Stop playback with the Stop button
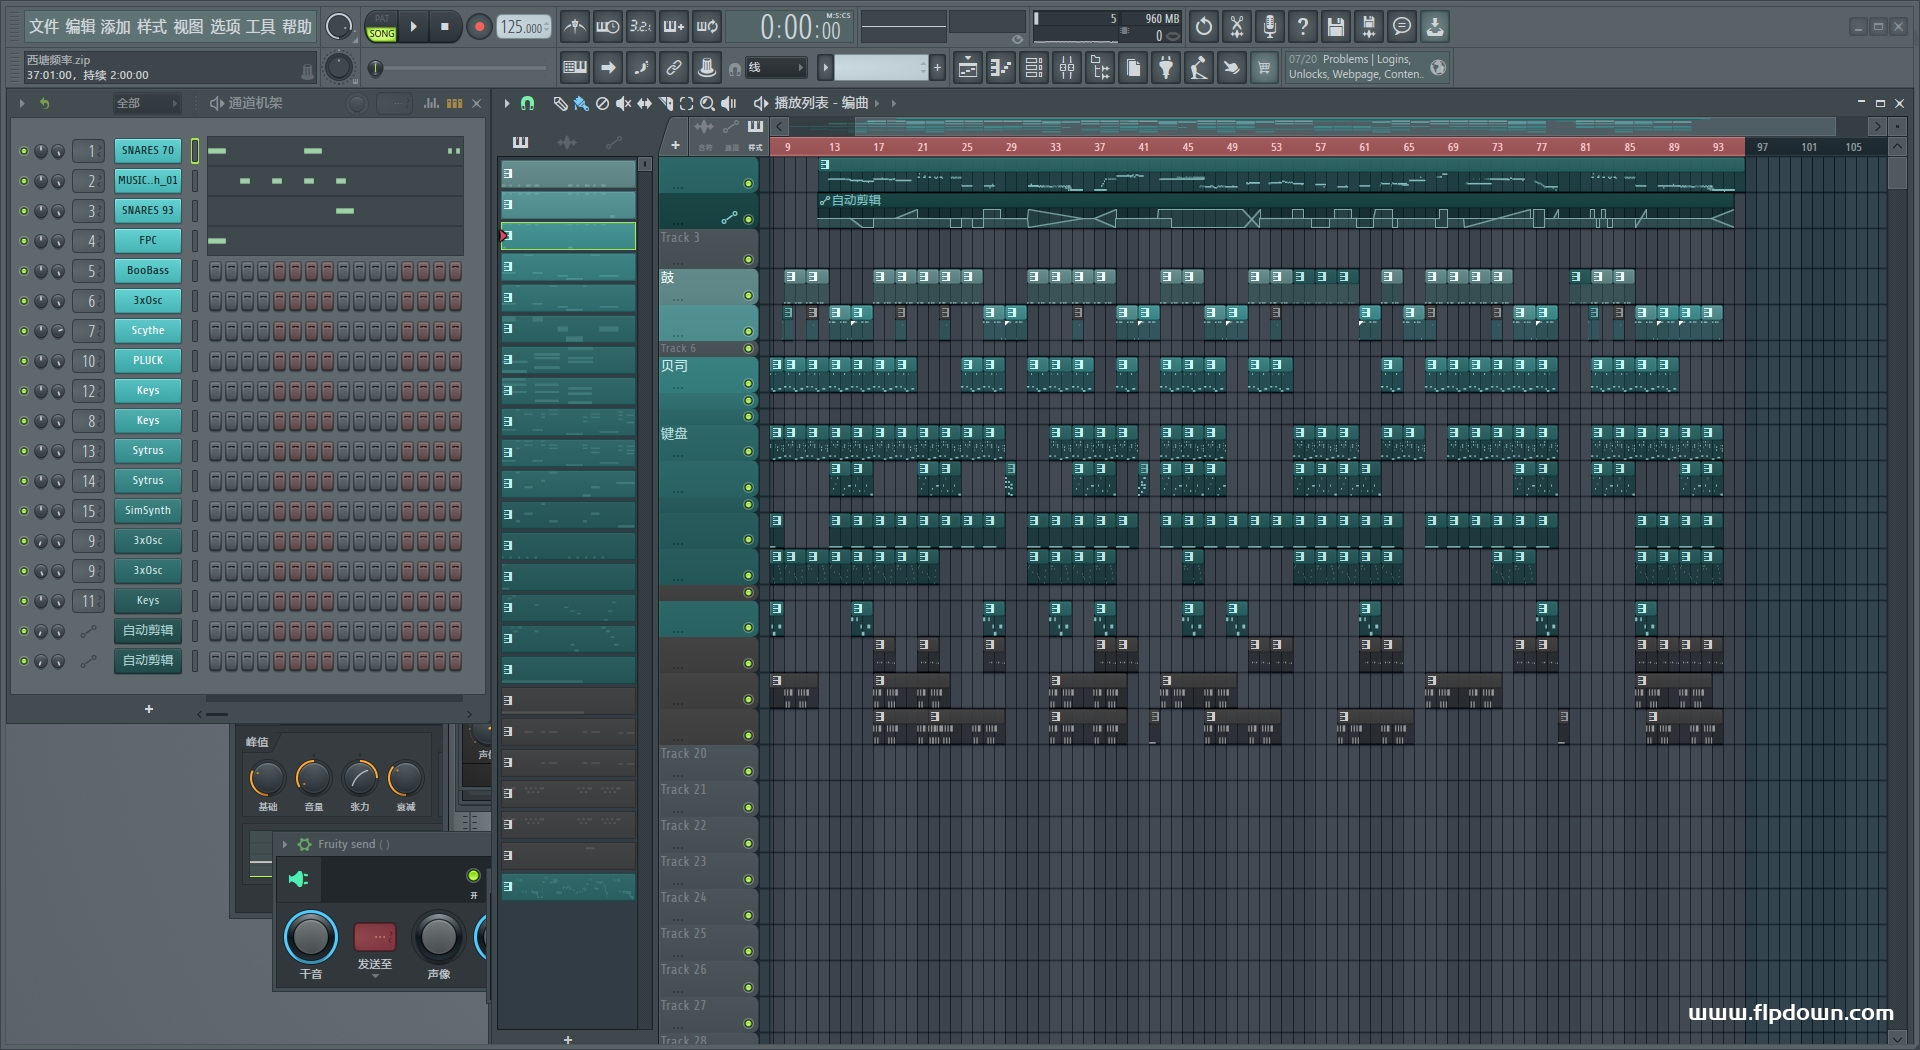 (x=445, y=27)
